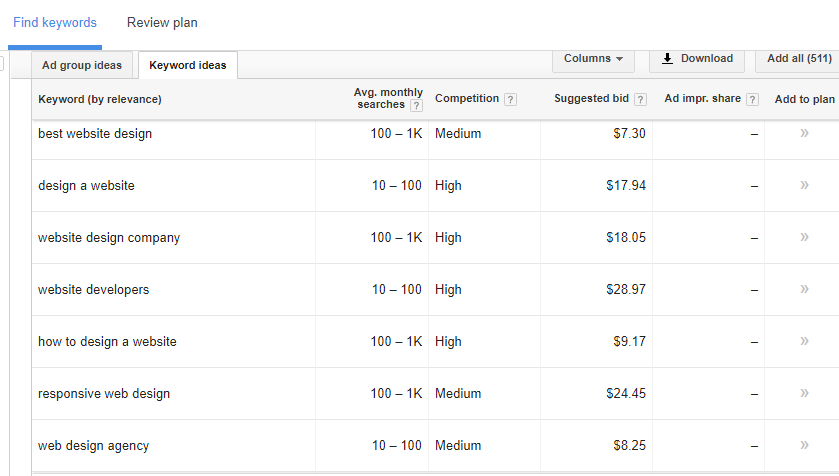Screen dimensions: 839x476
Task: Switch to Ad group ideas tab
Action: [82, 66]
